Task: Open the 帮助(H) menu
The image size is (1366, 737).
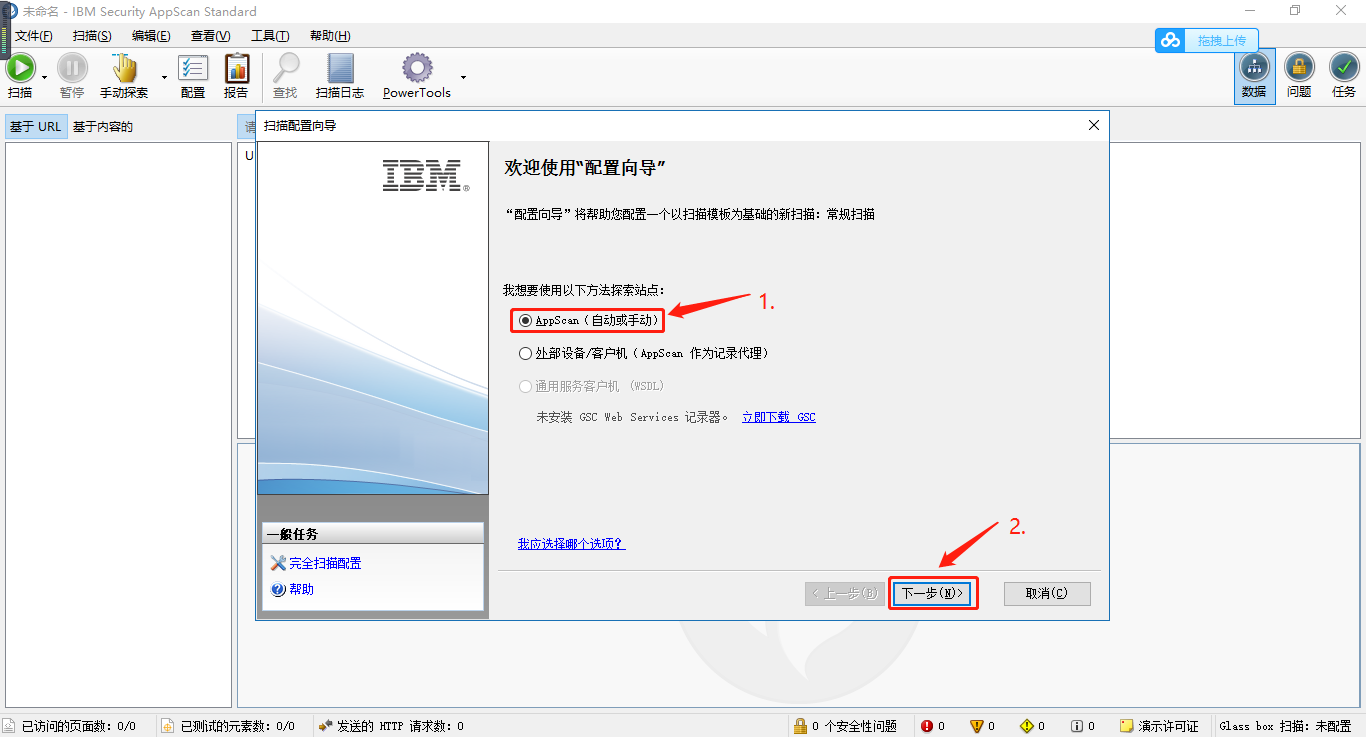Action: (330, 36)
